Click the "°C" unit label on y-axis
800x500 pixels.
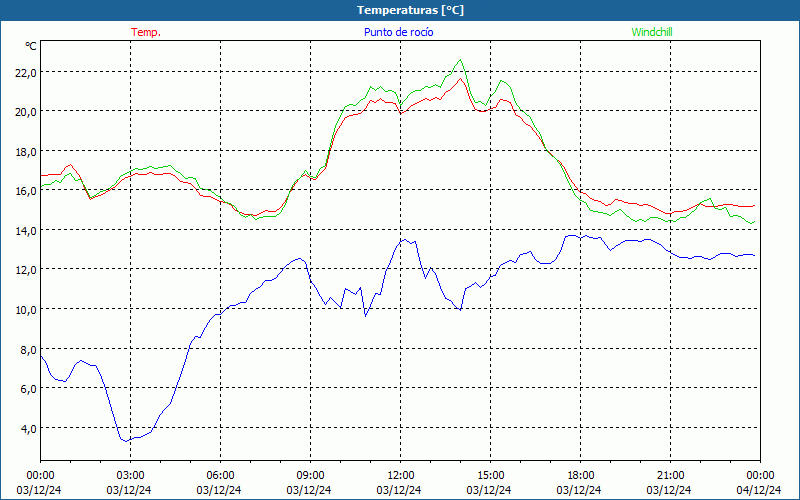tap(31, 46)
